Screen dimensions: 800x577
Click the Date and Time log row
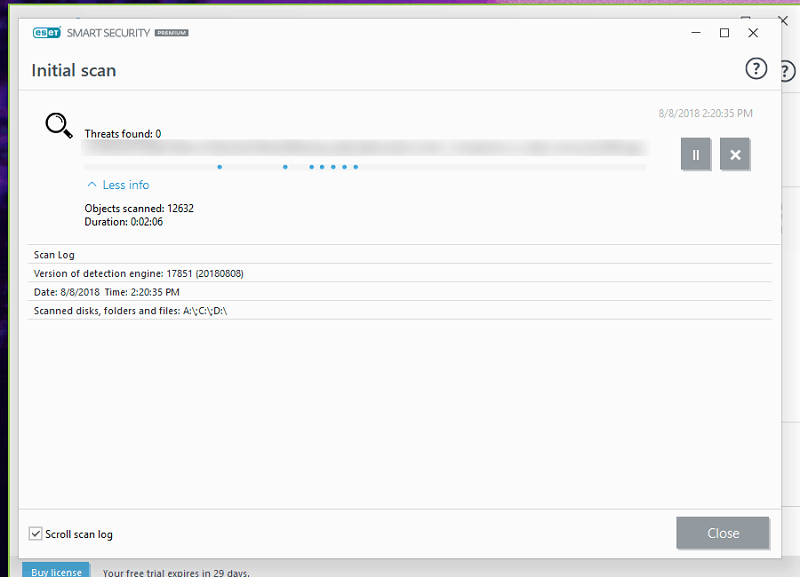tap(107, 292)
